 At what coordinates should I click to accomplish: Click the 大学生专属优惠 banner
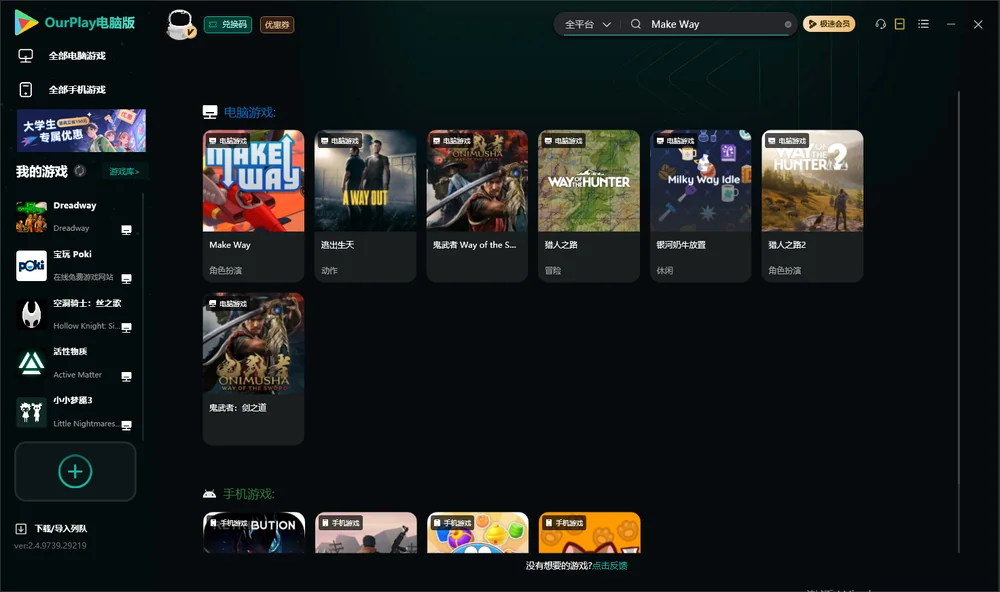pos(81,130)
